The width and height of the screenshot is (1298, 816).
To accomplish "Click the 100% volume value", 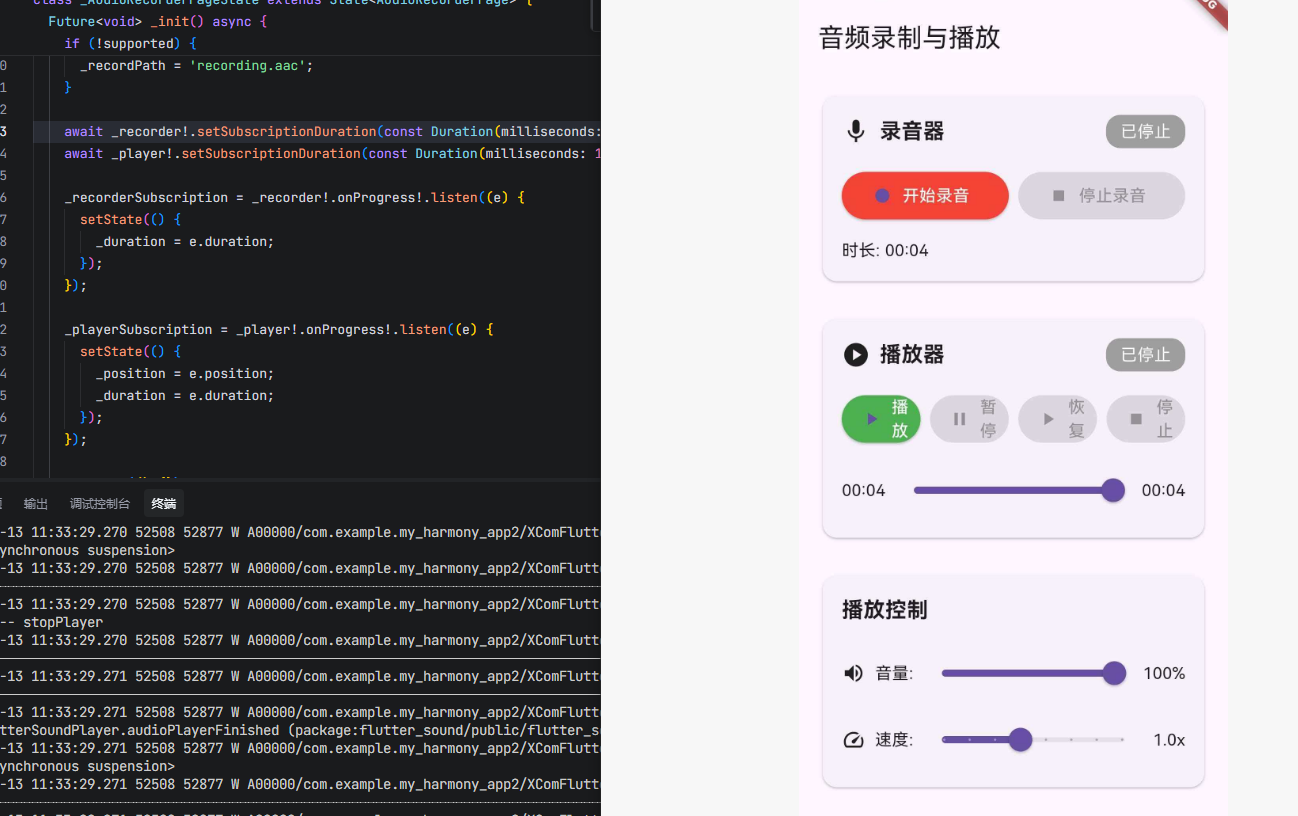I will coord(1164,674).
